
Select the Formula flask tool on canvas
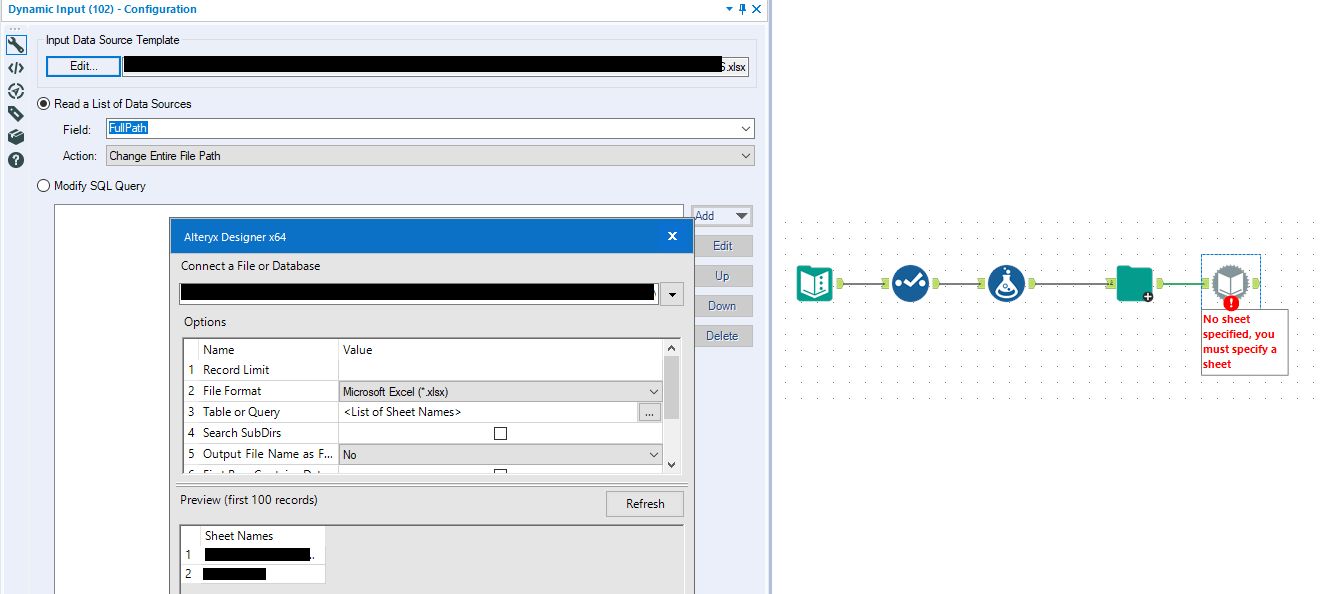pyautogui.click(x=1006, y=283)
